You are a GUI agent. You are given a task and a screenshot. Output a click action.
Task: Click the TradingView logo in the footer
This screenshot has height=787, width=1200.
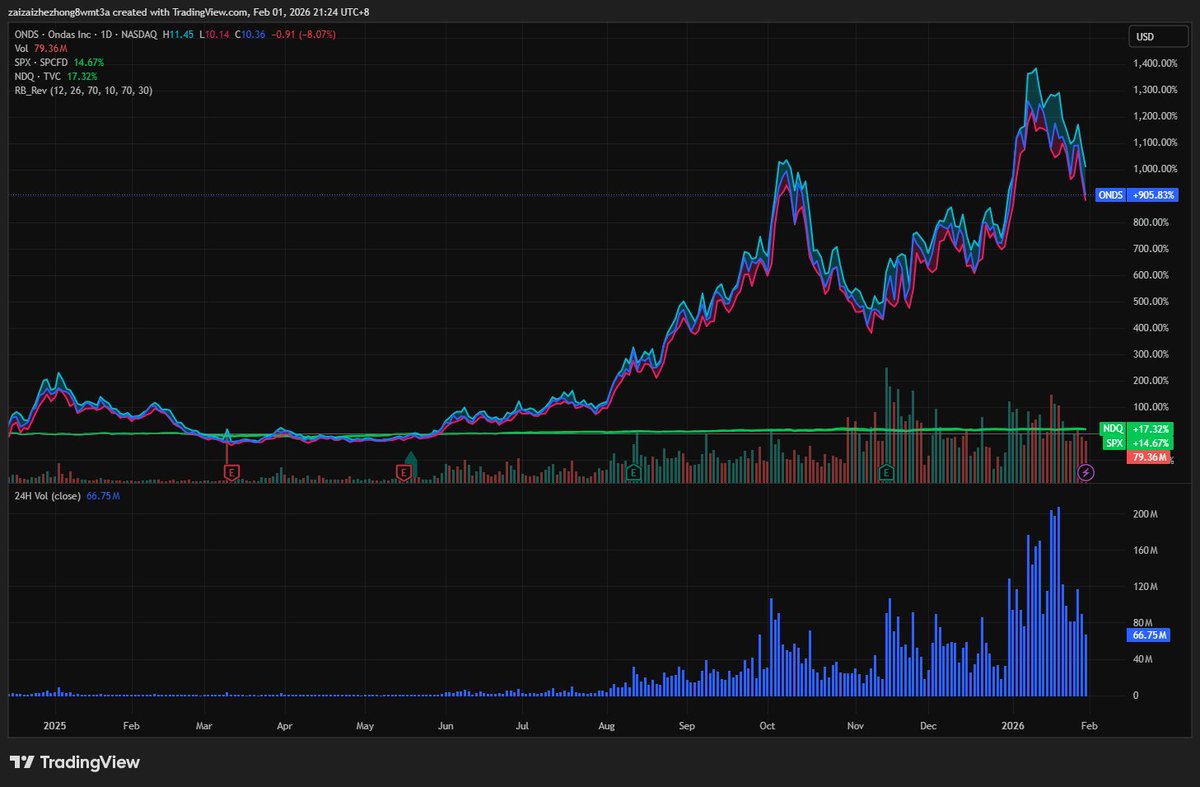[x=74, y=761]
